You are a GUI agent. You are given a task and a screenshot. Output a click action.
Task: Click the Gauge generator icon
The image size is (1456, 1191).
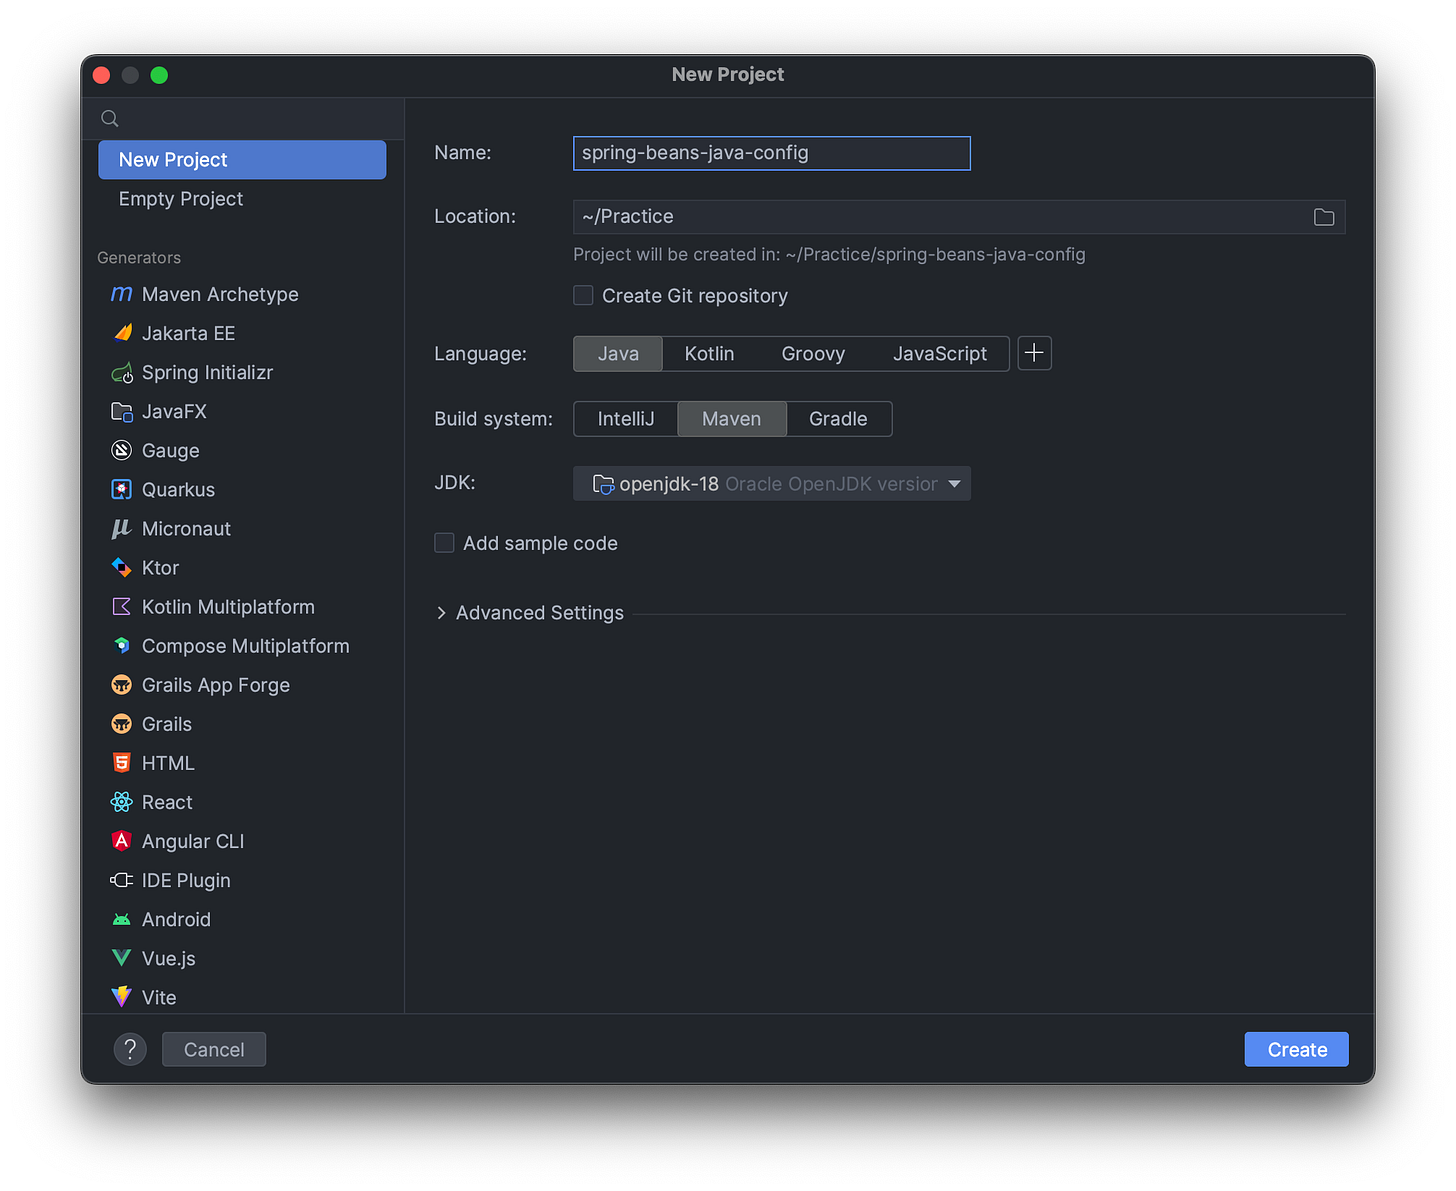point(122,450)
